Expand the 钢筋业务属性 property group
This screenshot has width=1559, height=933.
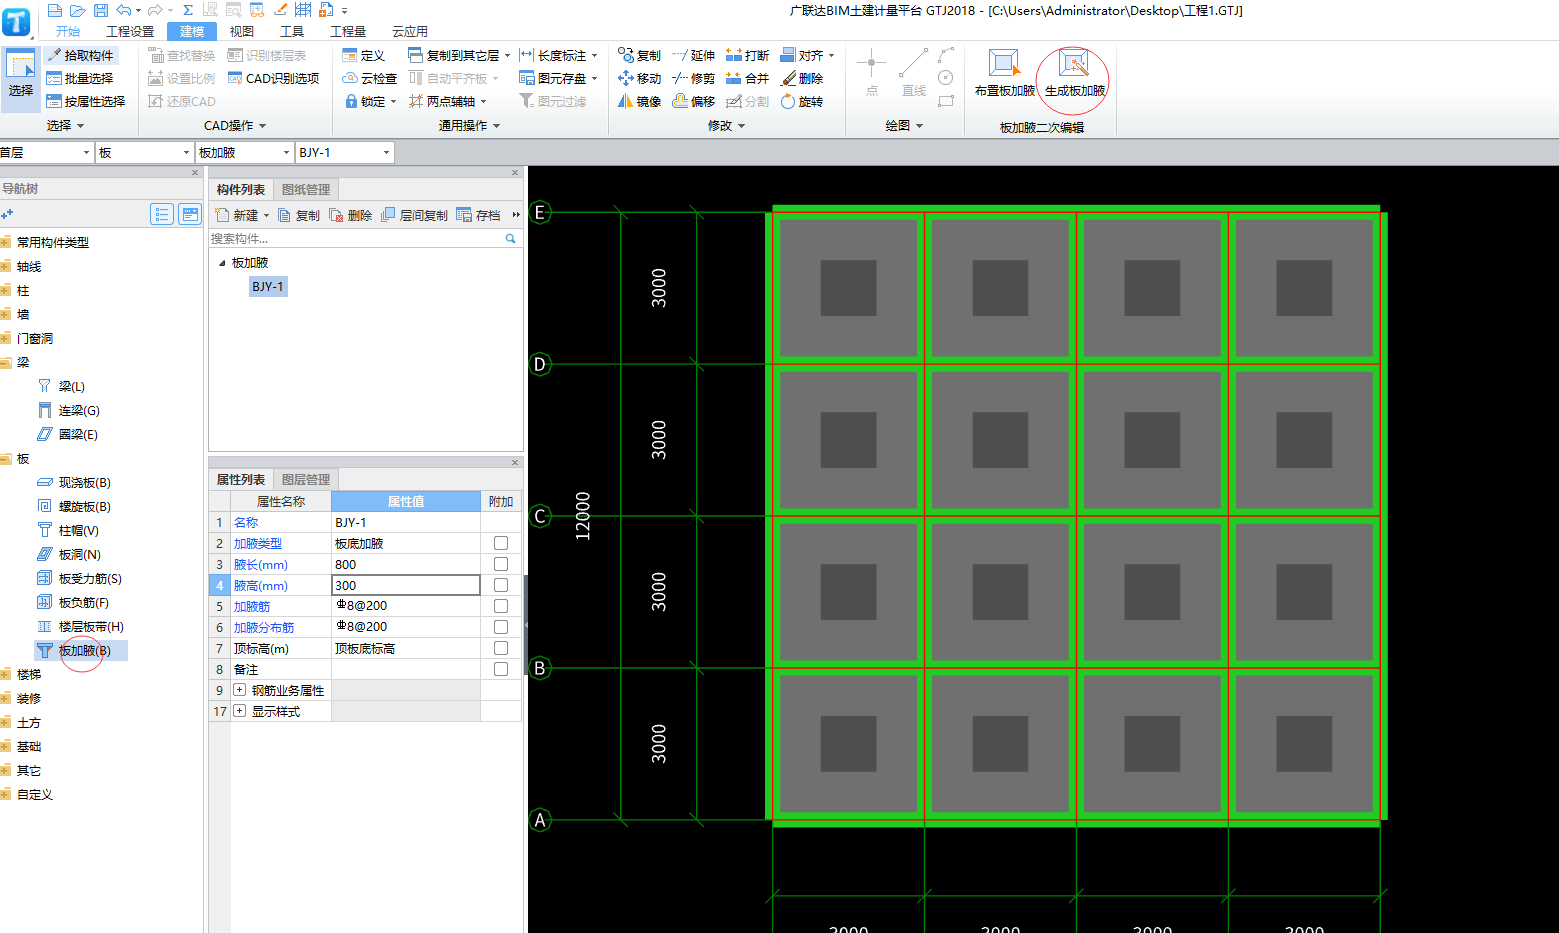239,690
